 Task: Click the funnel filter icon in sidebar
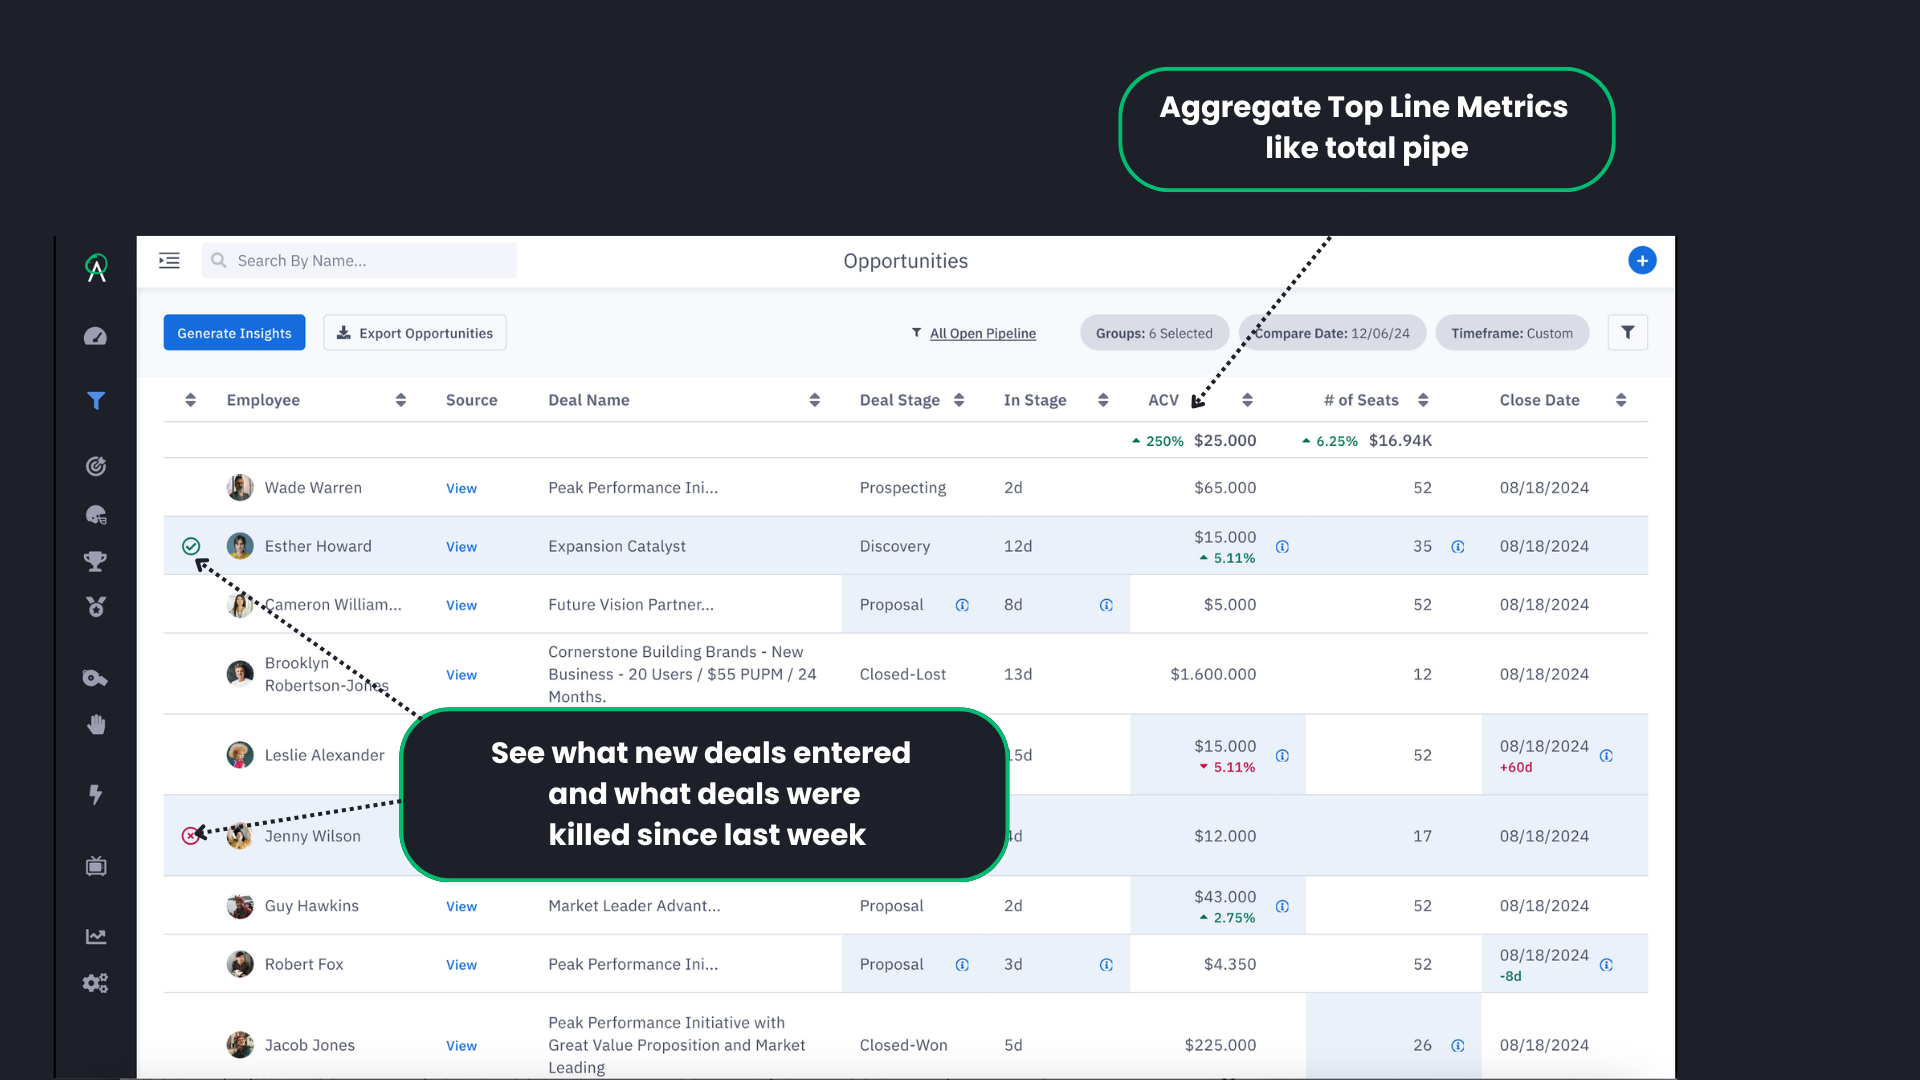pyautogui.click(x=96, y=401)
